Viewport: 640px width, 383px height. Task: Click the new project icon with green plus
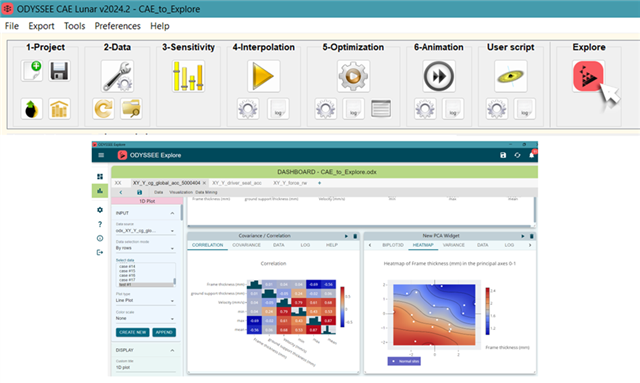tap(32, 71)
